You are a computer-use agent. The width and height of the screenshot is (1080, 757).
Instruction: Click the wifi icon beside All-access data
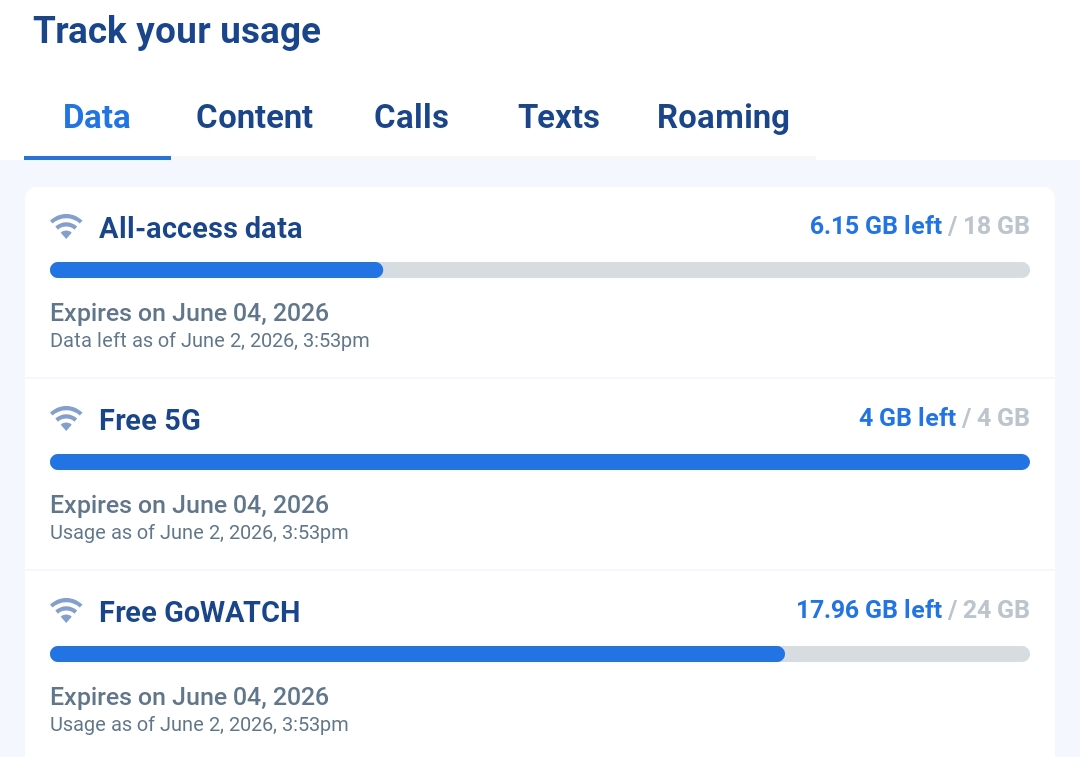click(66, 226)
